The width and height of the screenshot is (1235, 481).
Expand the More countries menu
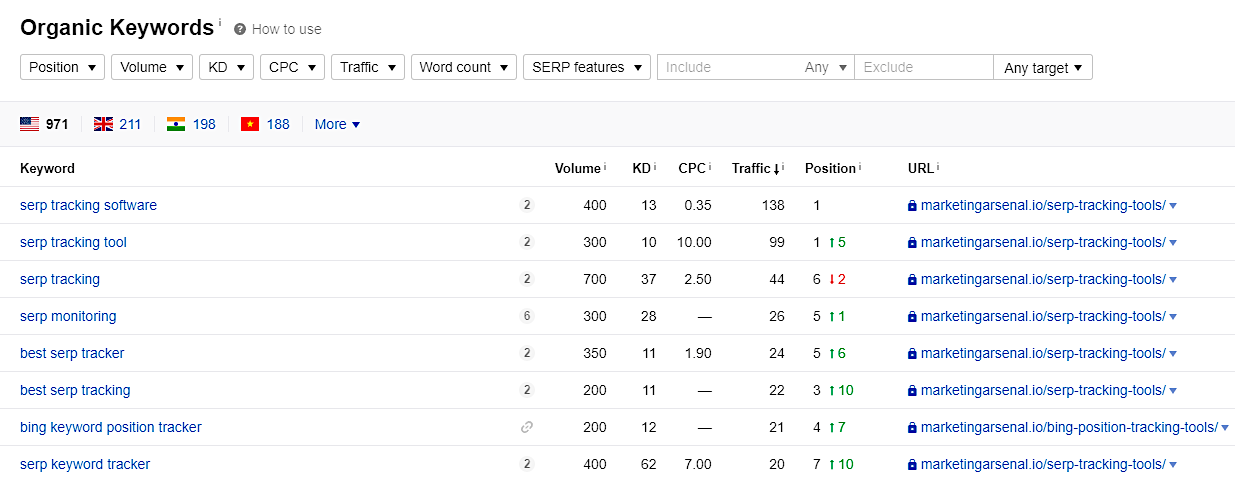(337, 124)
